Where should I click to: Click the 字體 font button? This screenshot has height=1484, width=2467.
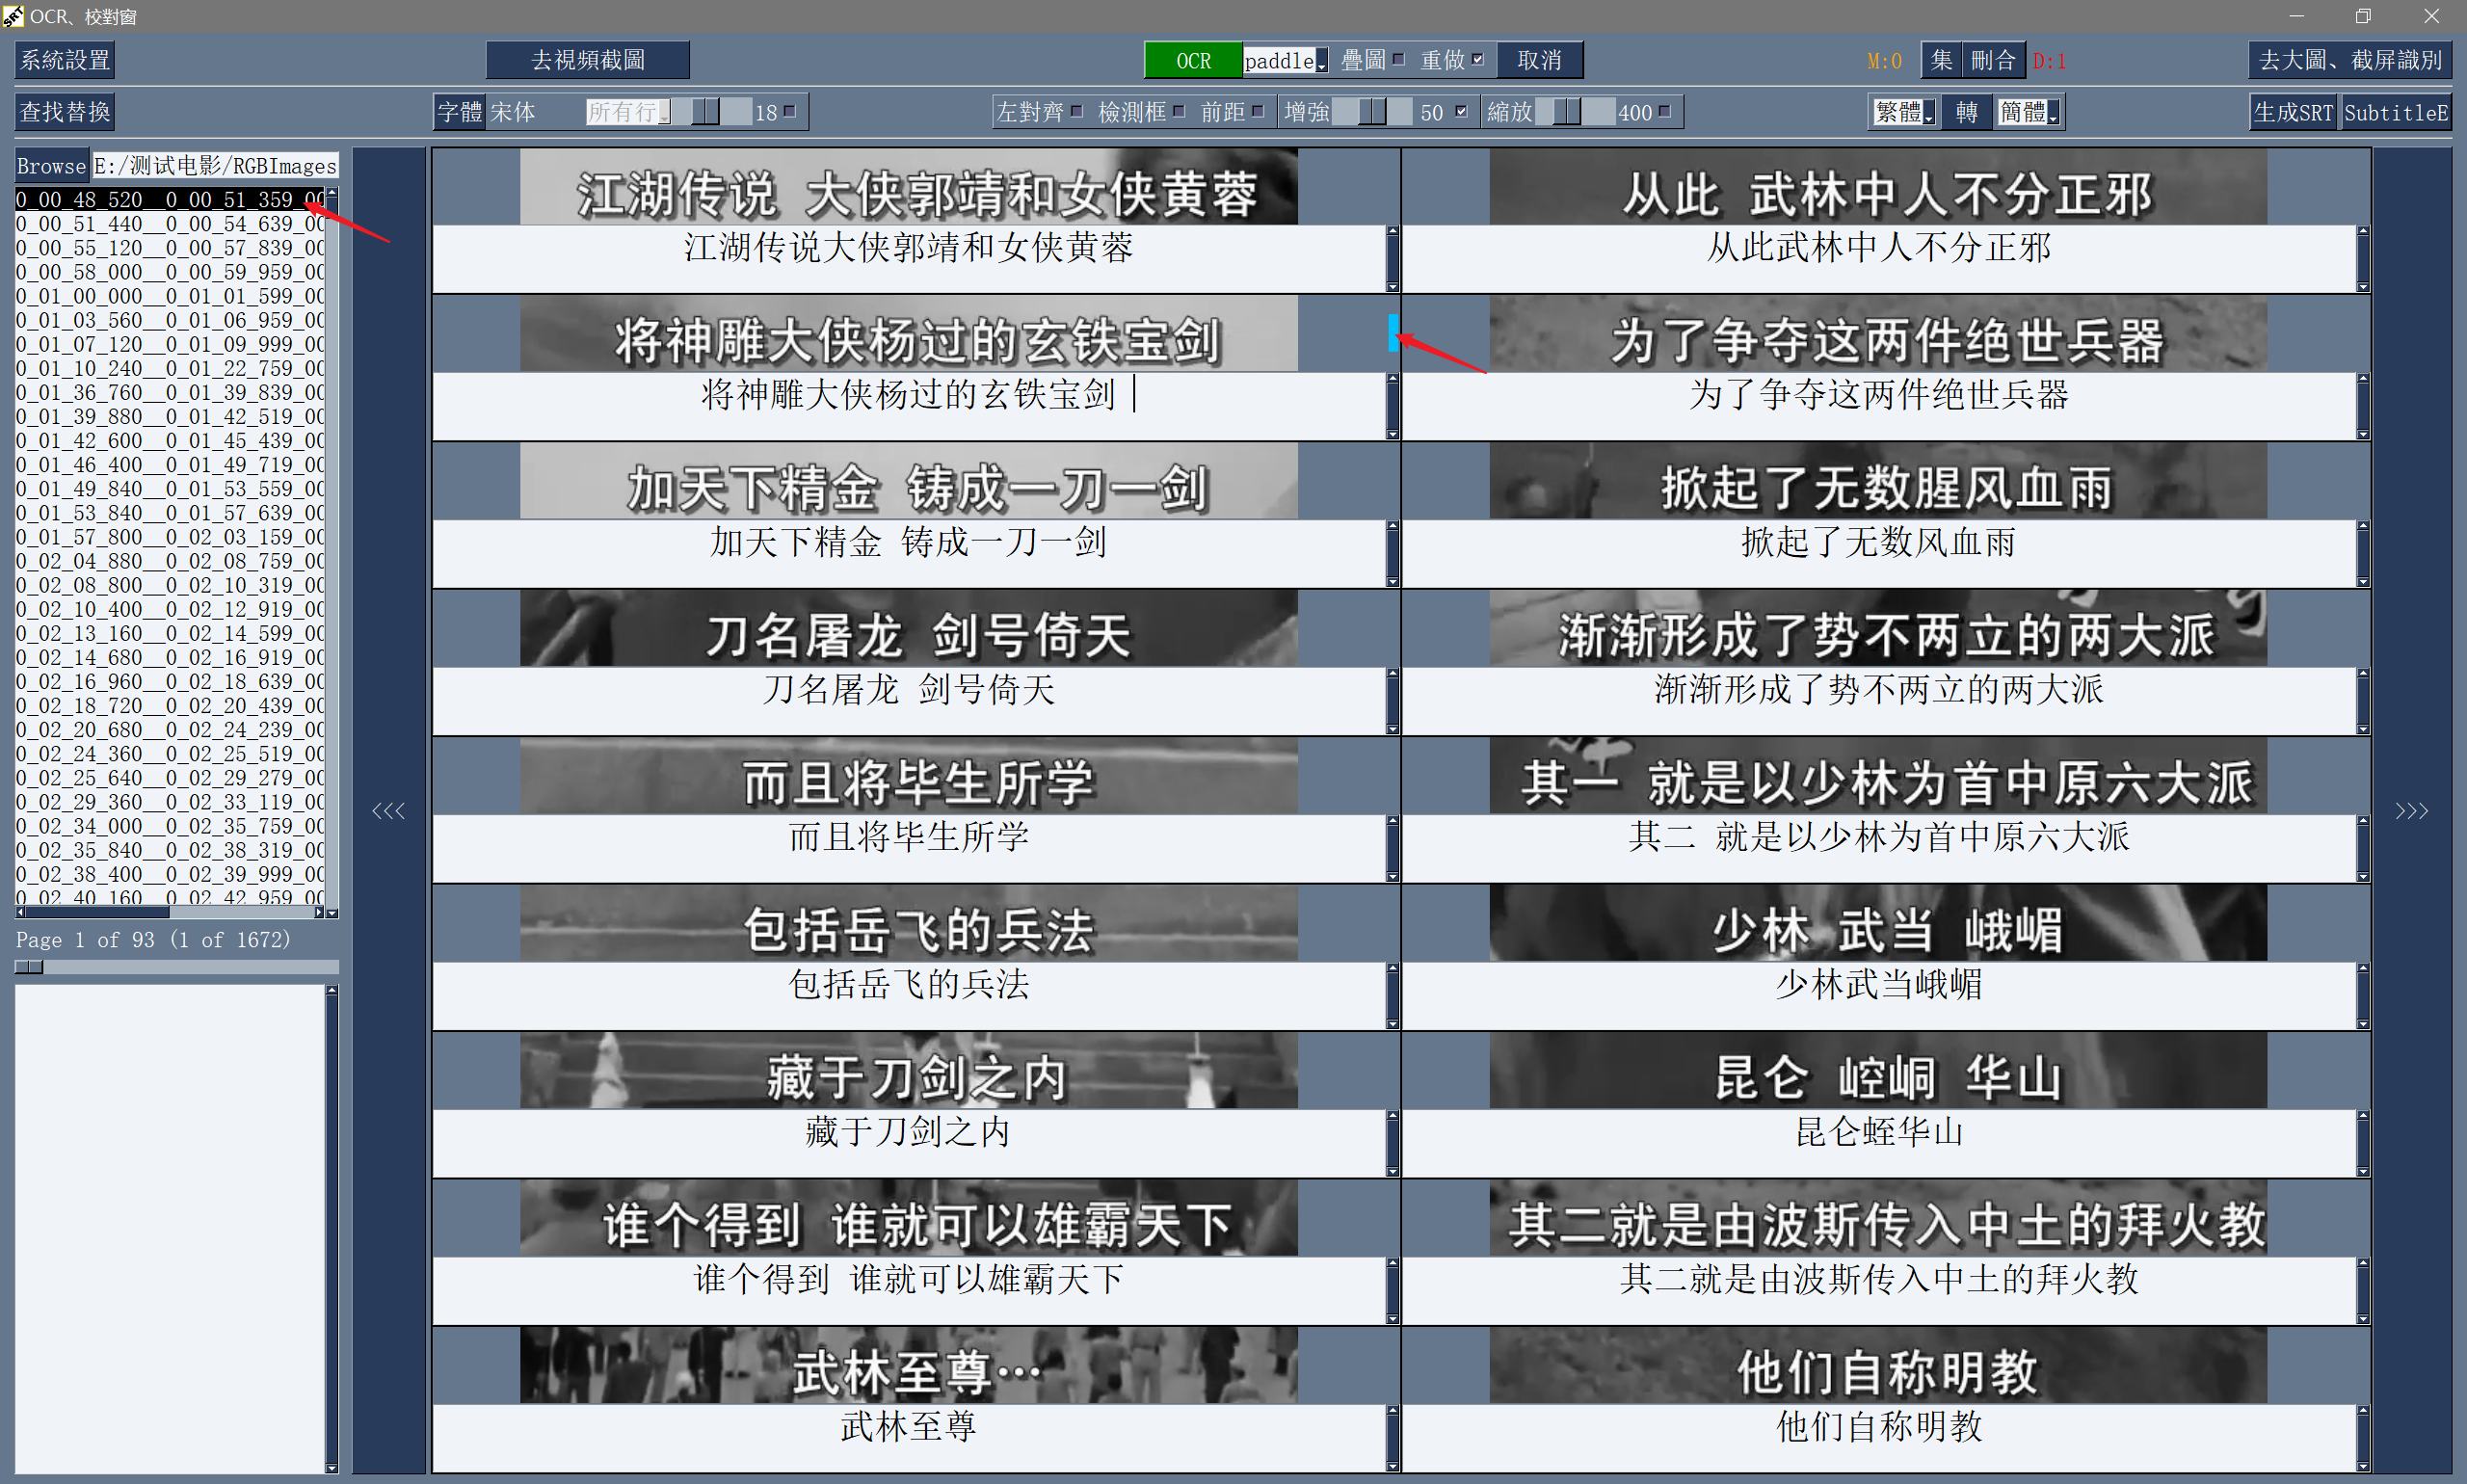[x=459, y=112]
